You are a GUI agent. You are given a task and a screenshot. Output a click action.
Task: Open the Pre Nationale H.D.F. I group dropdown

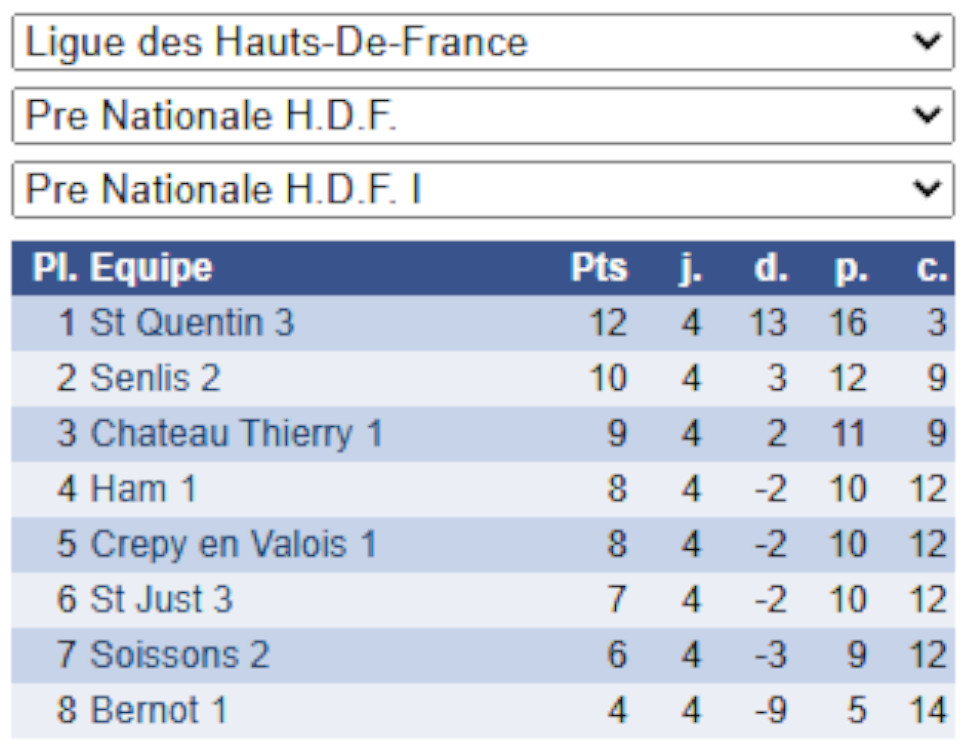(x=482, y=189)
